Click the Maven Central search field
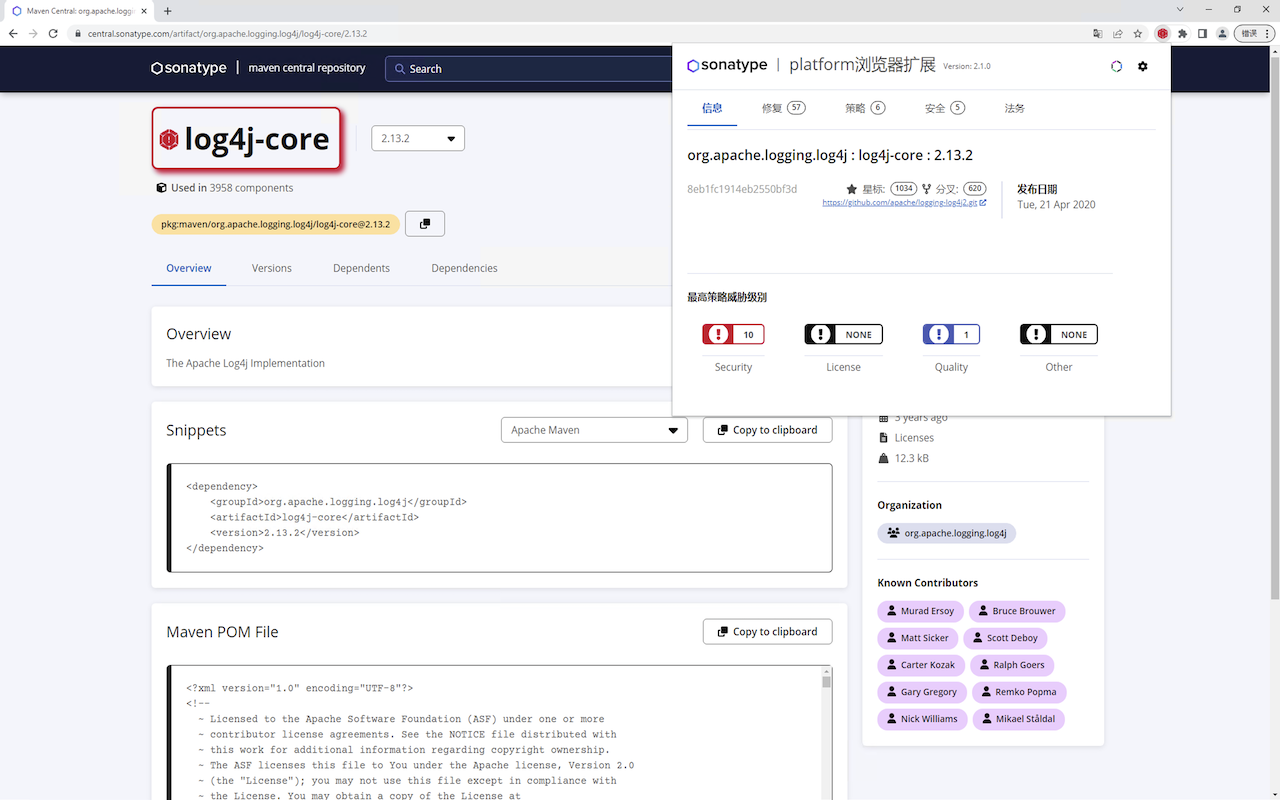Viewport: 1280px width, 800px height. click(530, 69)
